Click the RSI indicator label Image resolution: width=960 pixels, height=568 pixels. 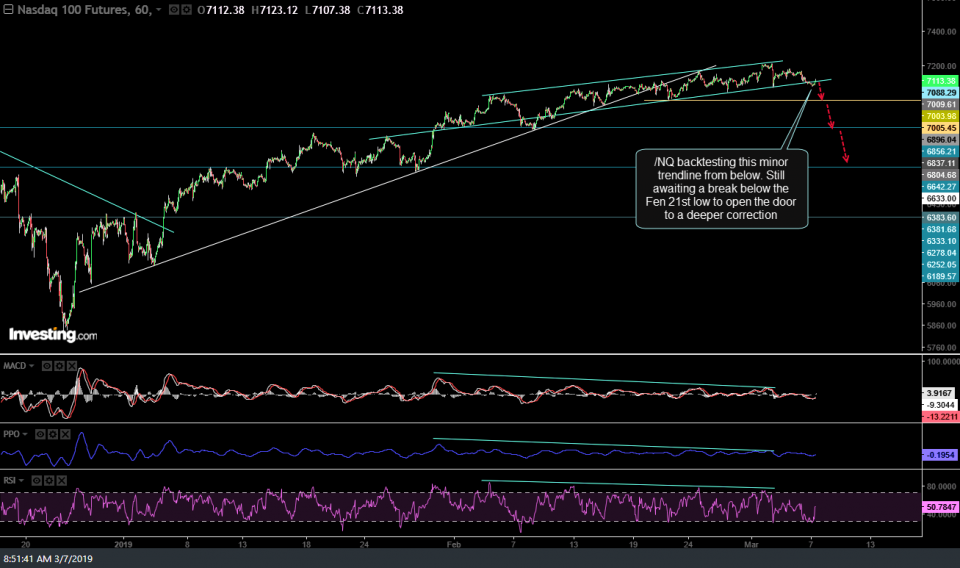10,480
